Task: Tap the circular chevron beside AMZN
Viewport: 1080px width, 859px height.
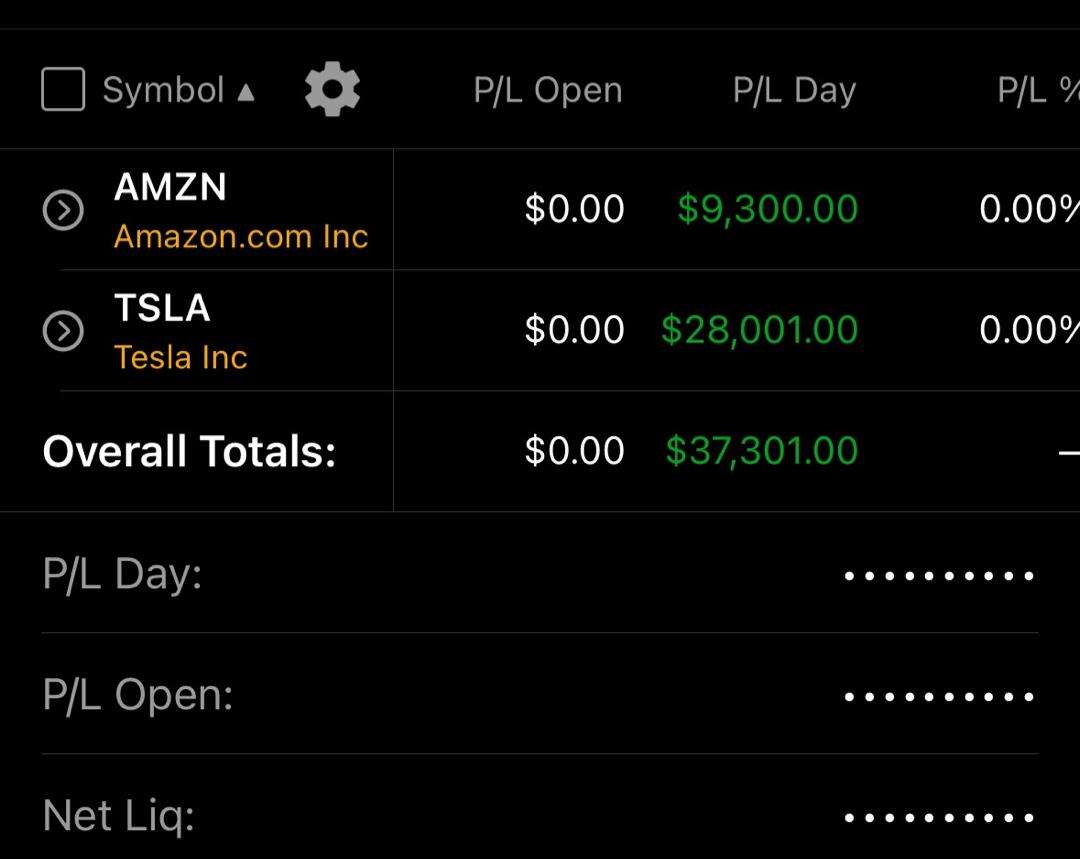Action: 62,208
